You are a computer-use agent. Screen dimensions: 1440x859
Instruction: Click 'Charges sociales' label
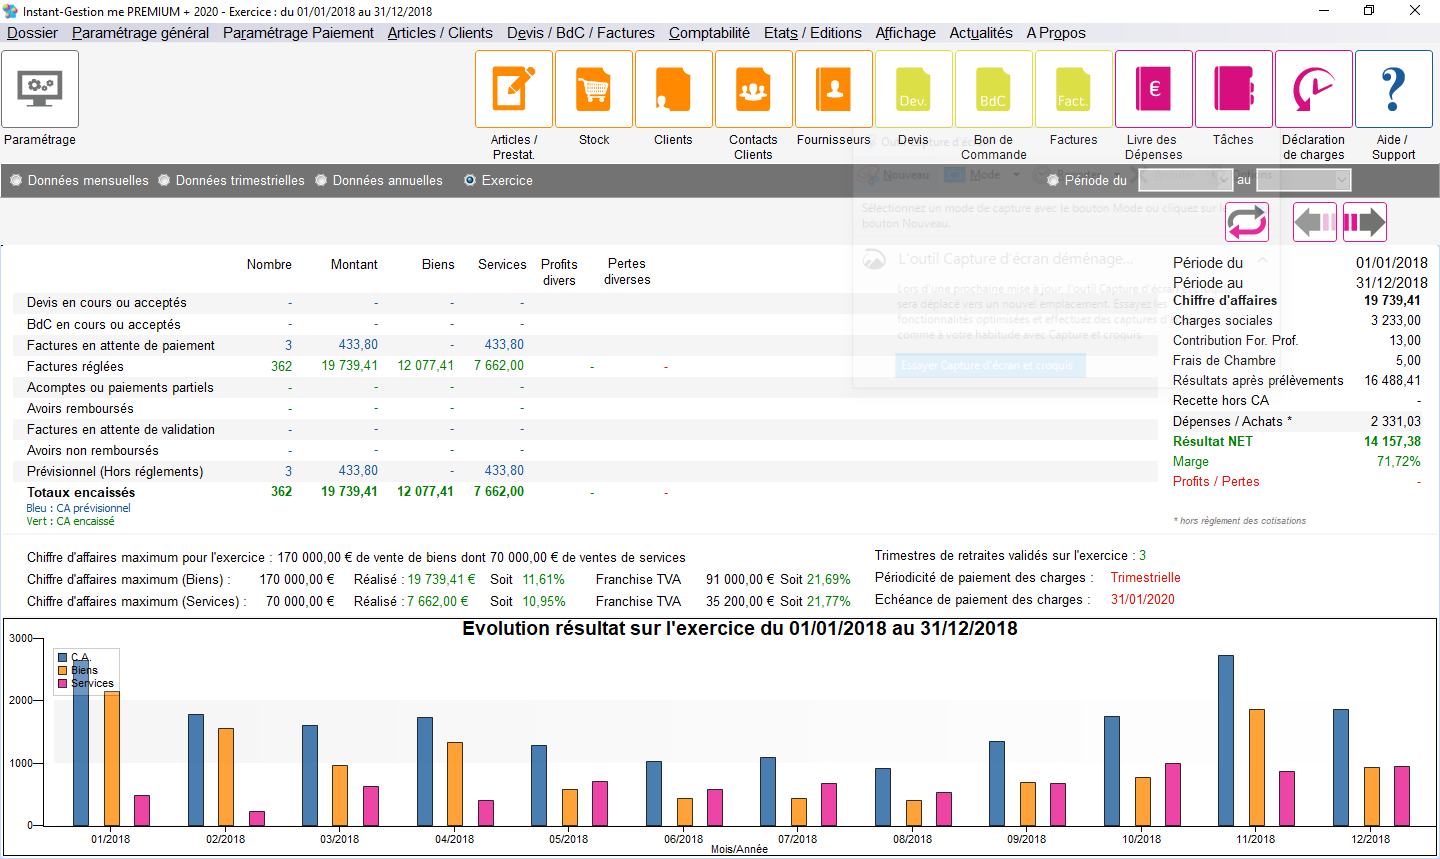(x=1223, y=321)
